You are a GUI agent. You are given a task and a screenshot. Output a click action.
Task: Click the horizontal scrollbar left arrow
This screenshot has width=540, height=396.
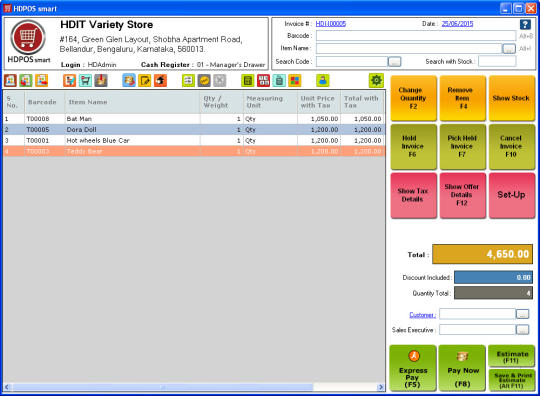7,387
